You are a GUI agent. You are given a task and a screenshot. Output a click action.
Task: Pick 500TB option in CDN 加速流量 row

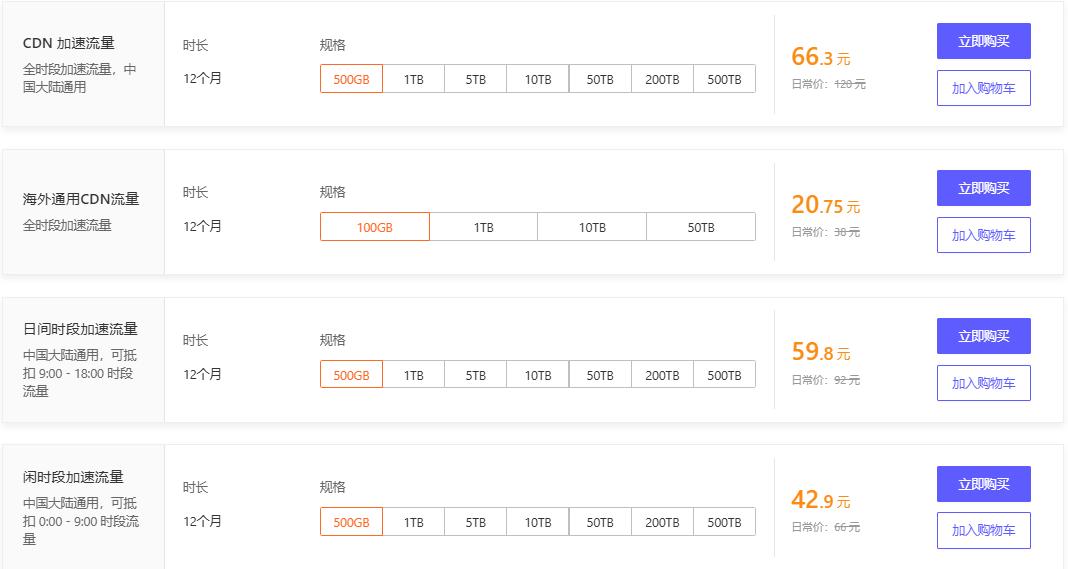(x=724, y=79)
